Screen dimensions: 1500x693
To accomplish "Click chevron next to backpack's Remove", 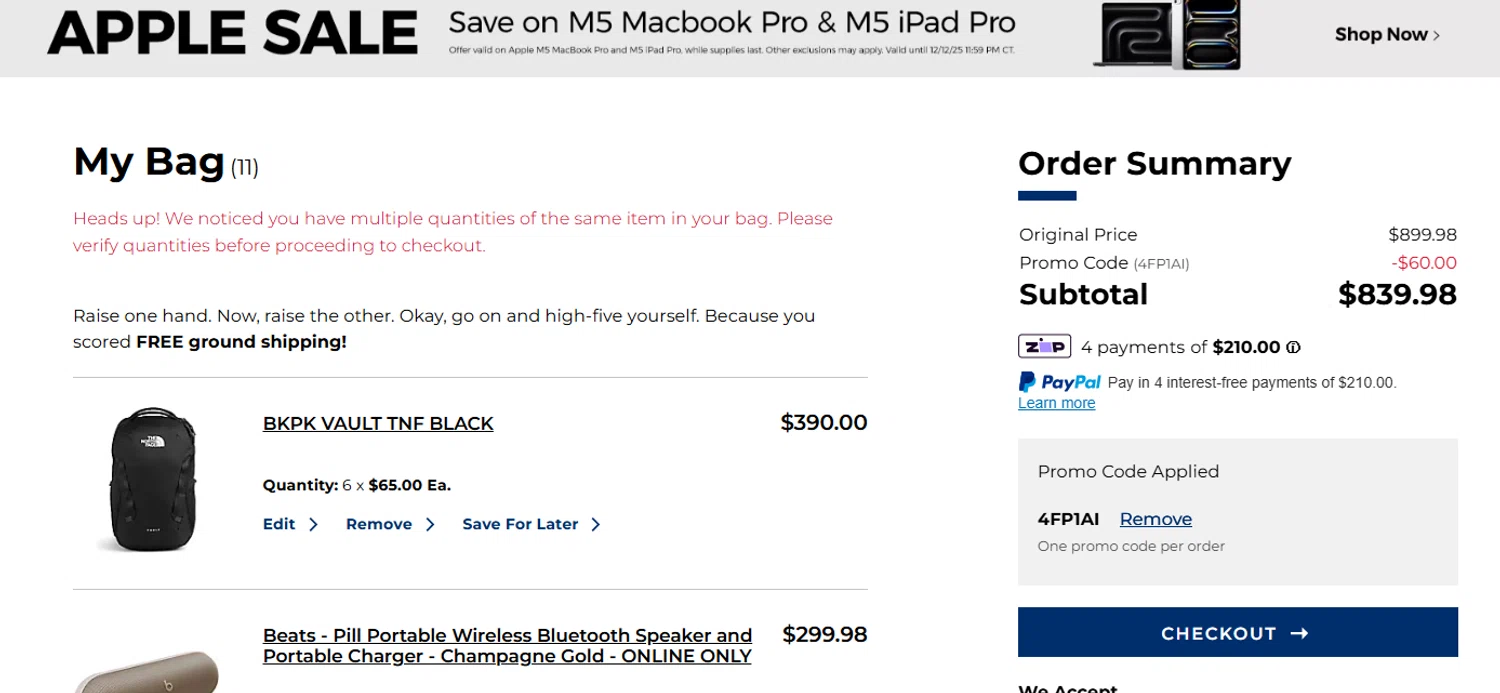I will (x=430, y=524).
